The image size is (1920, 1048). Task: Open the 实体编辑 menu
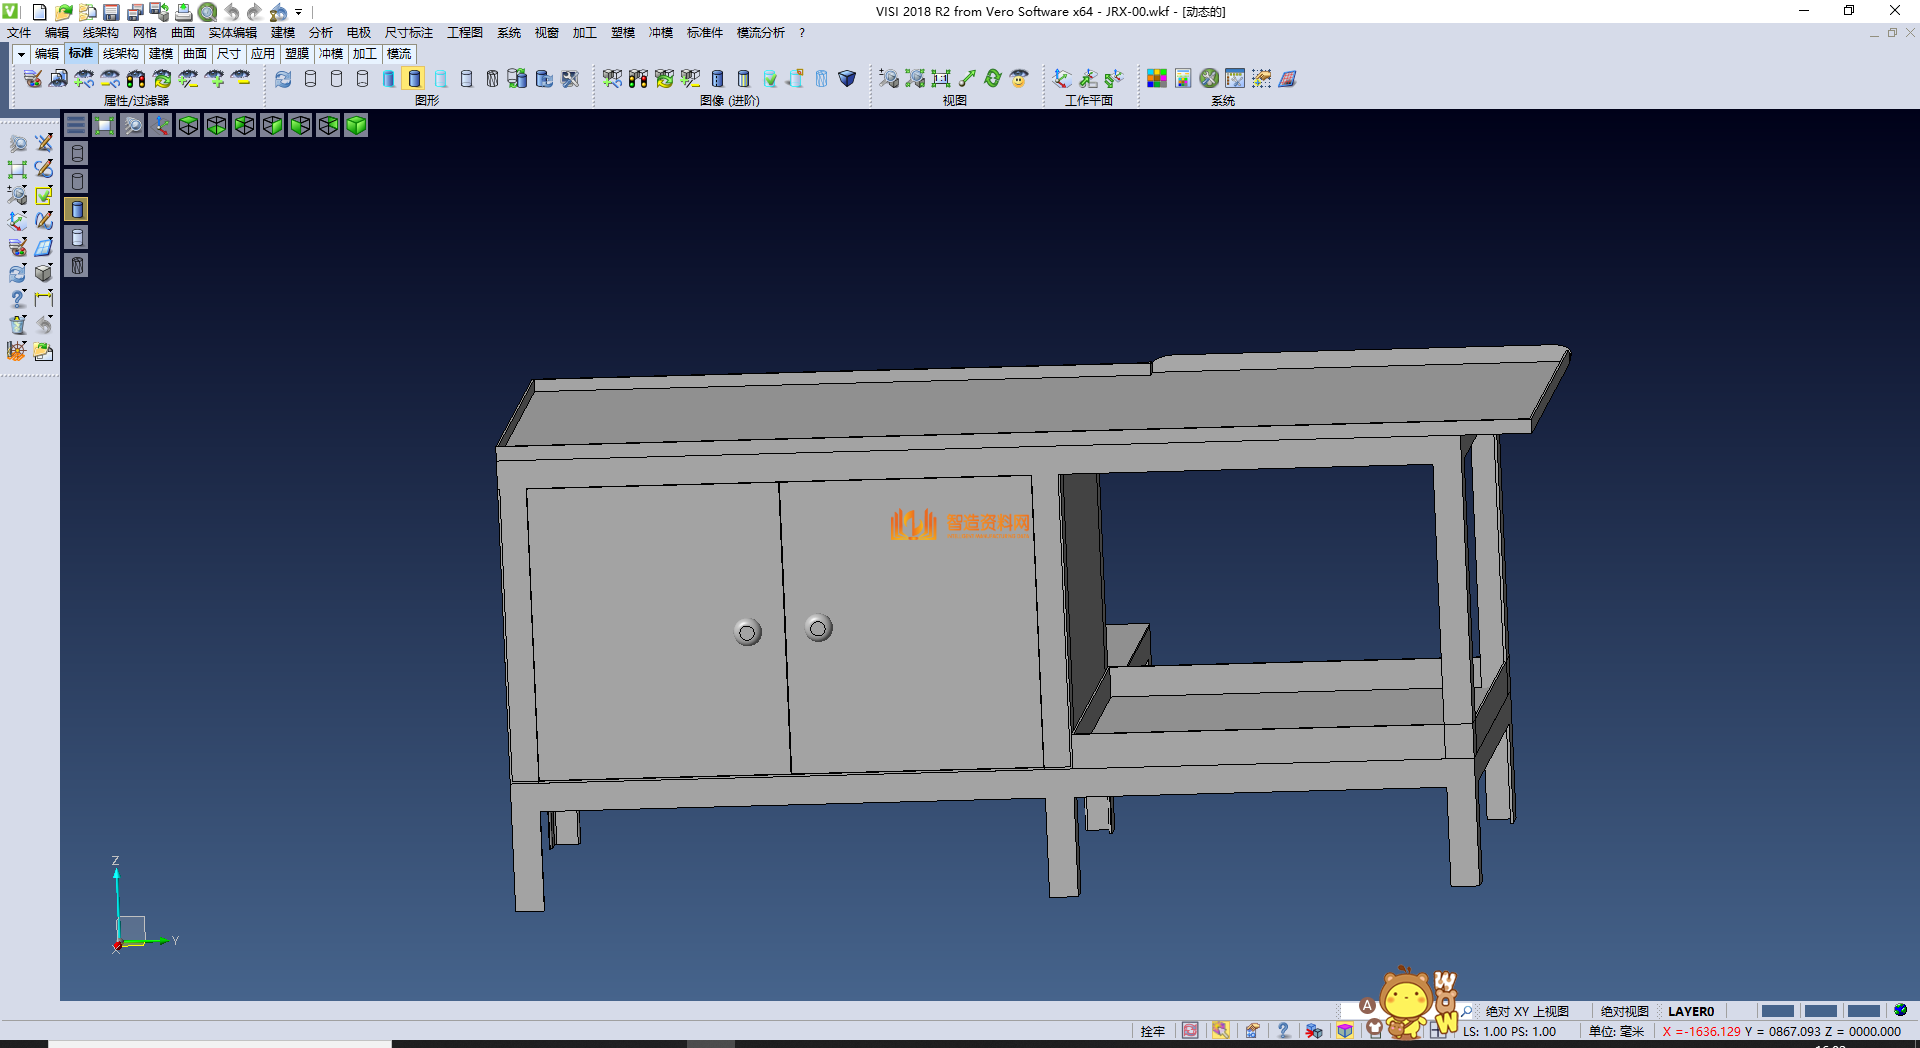click(232, 33)
